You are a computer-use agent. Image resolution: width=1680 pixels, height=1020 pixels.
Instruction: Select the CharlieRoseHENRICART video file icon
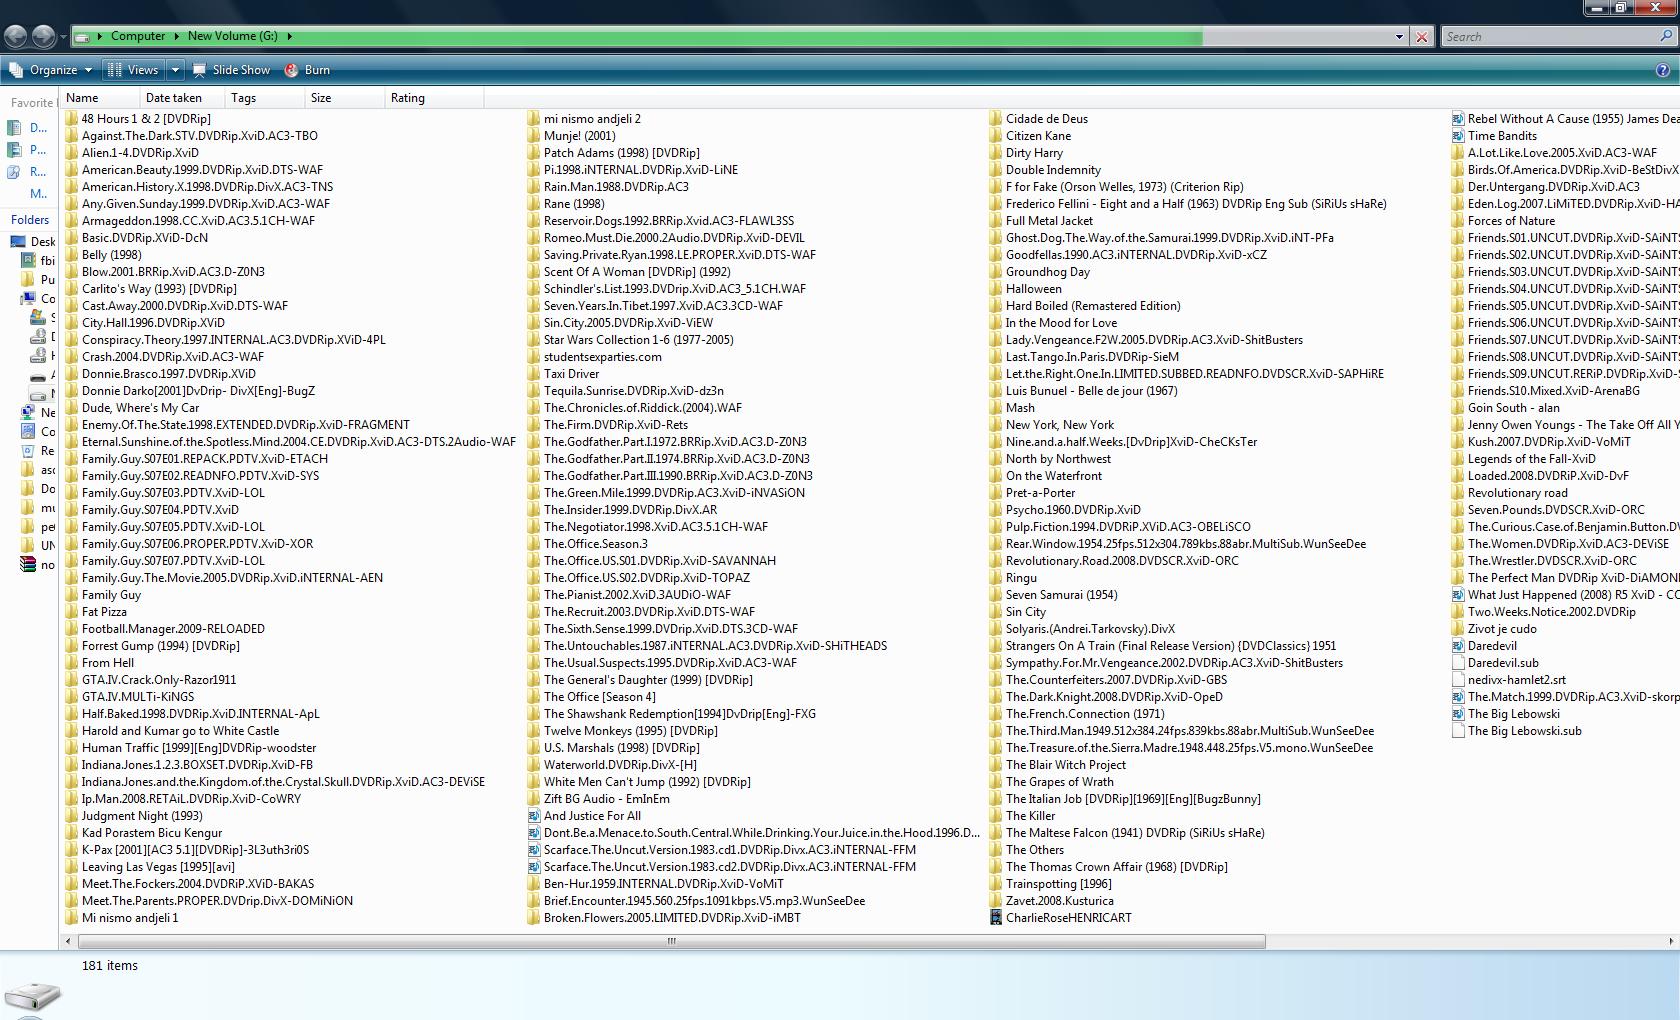[x=996, y=917]
